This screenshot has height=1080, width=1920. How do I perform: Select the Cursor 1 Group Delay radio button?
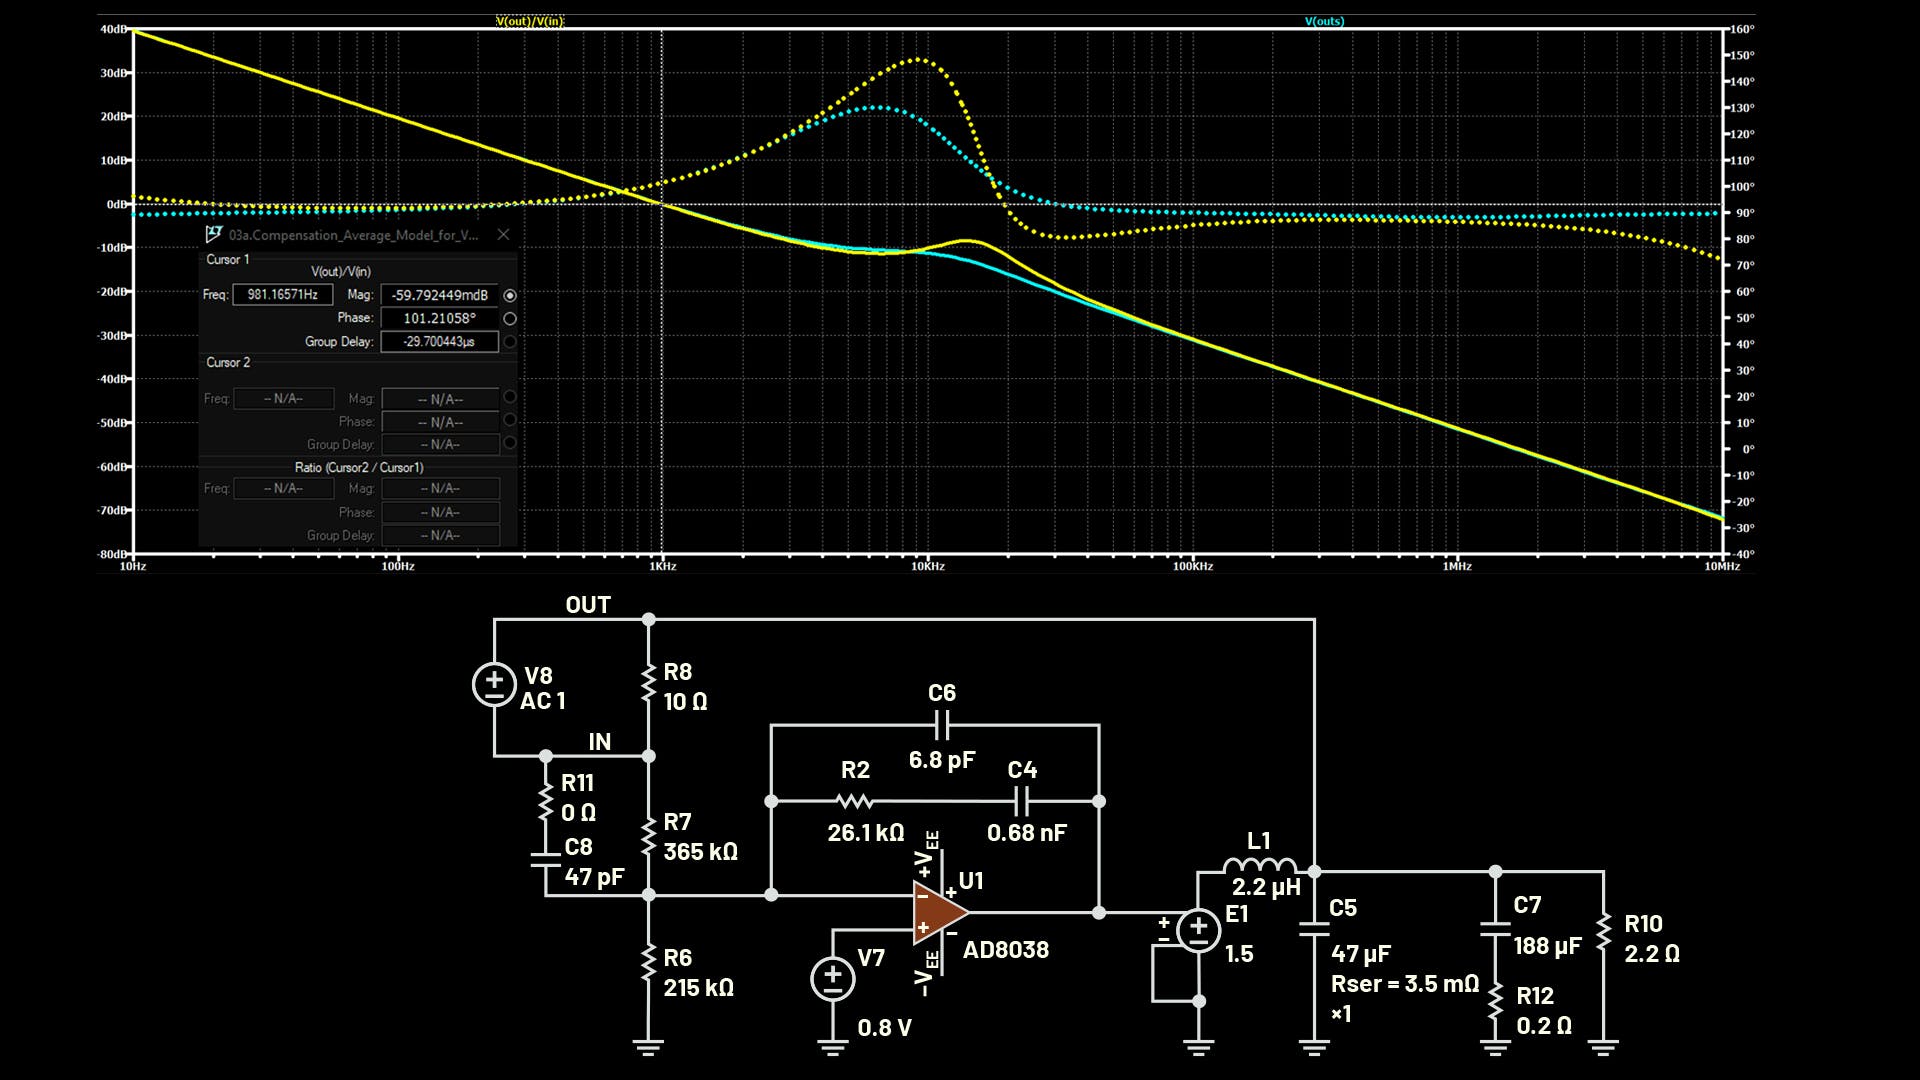tap(510, 342)
